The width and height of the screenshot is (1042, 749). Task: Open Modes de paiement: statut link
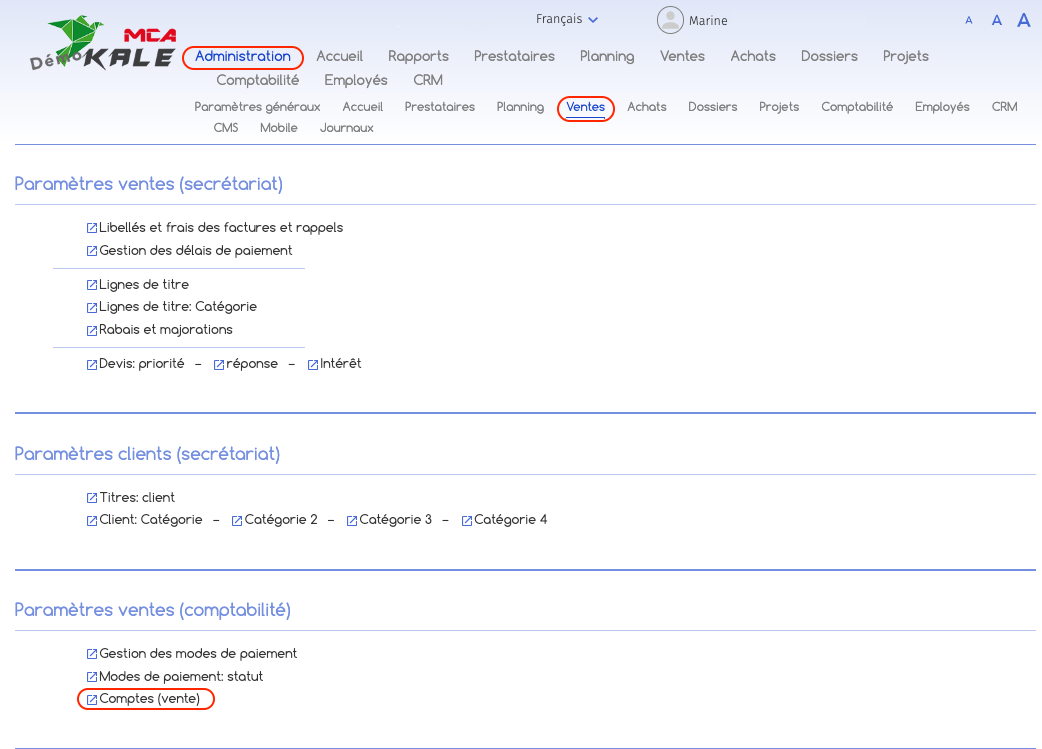[x=181, y=677]
